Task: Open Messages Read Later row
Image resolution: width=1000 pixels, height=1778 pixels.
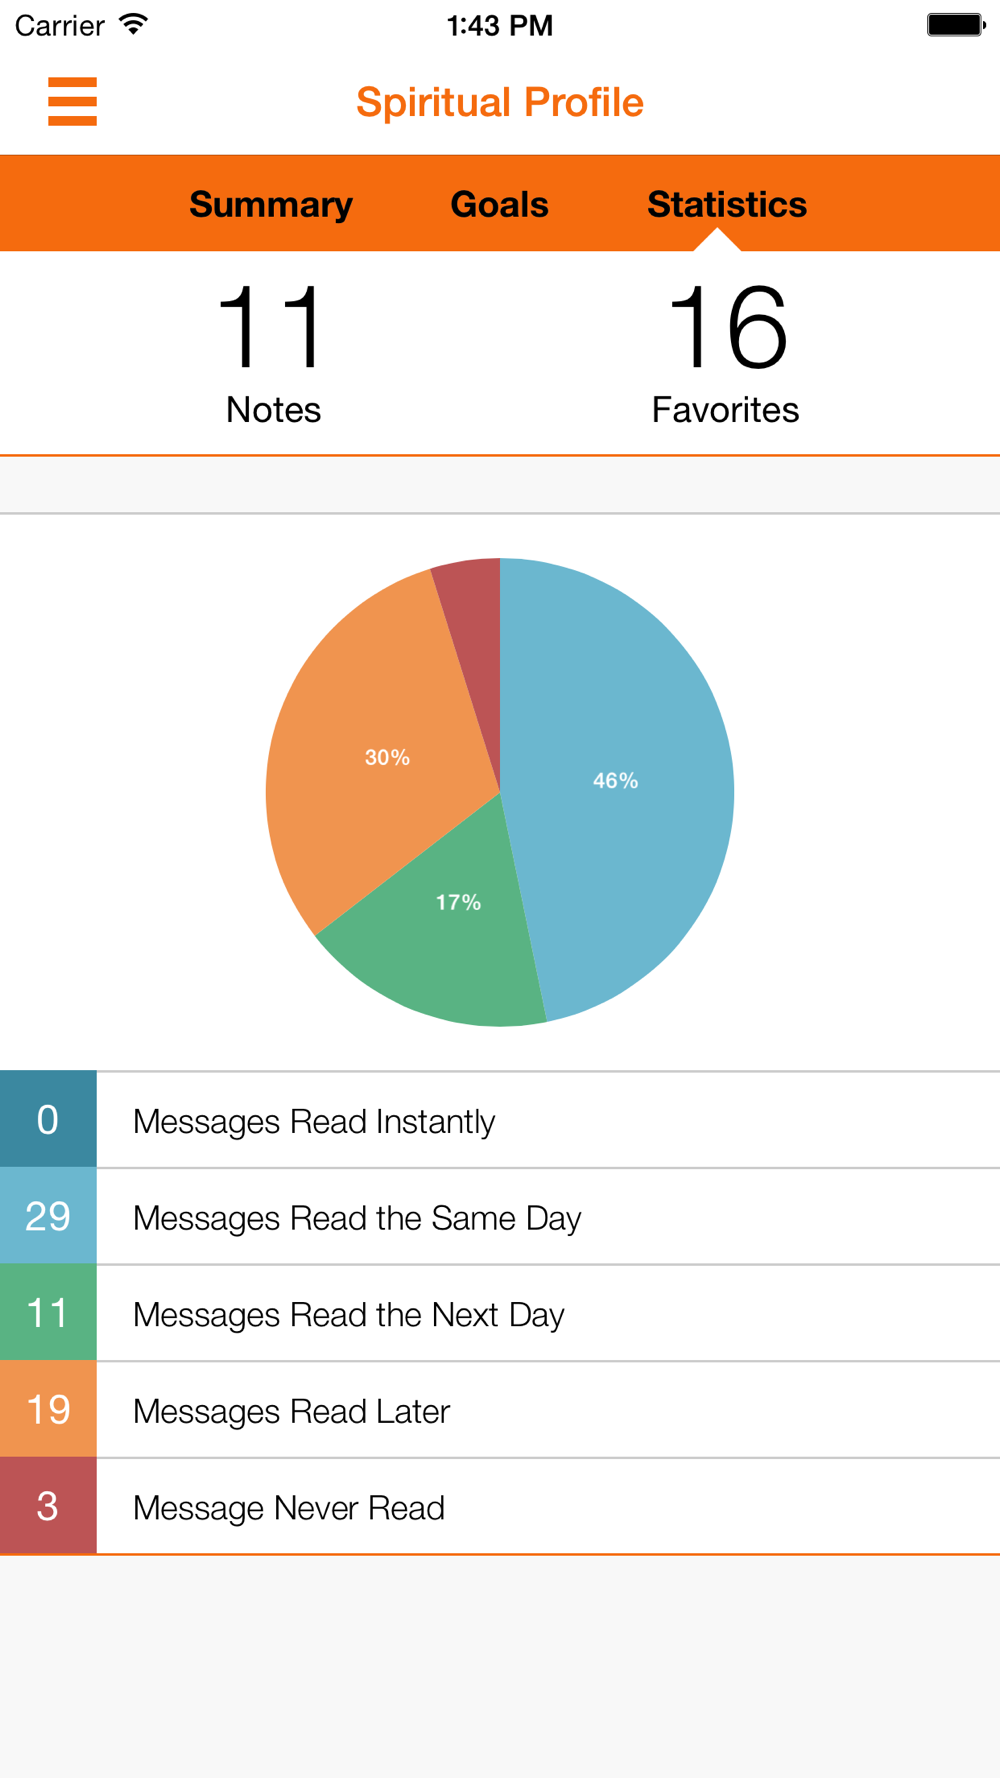Action: (x=500, y=1409)
